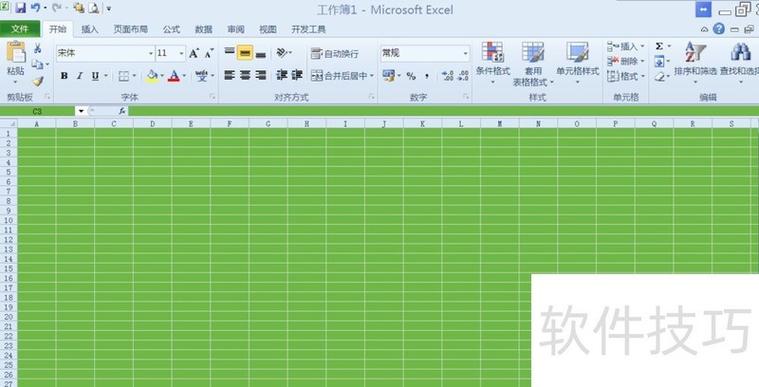Click the Copy icon
Viewport: 759px width, 387px height.
tap(37, 64)
